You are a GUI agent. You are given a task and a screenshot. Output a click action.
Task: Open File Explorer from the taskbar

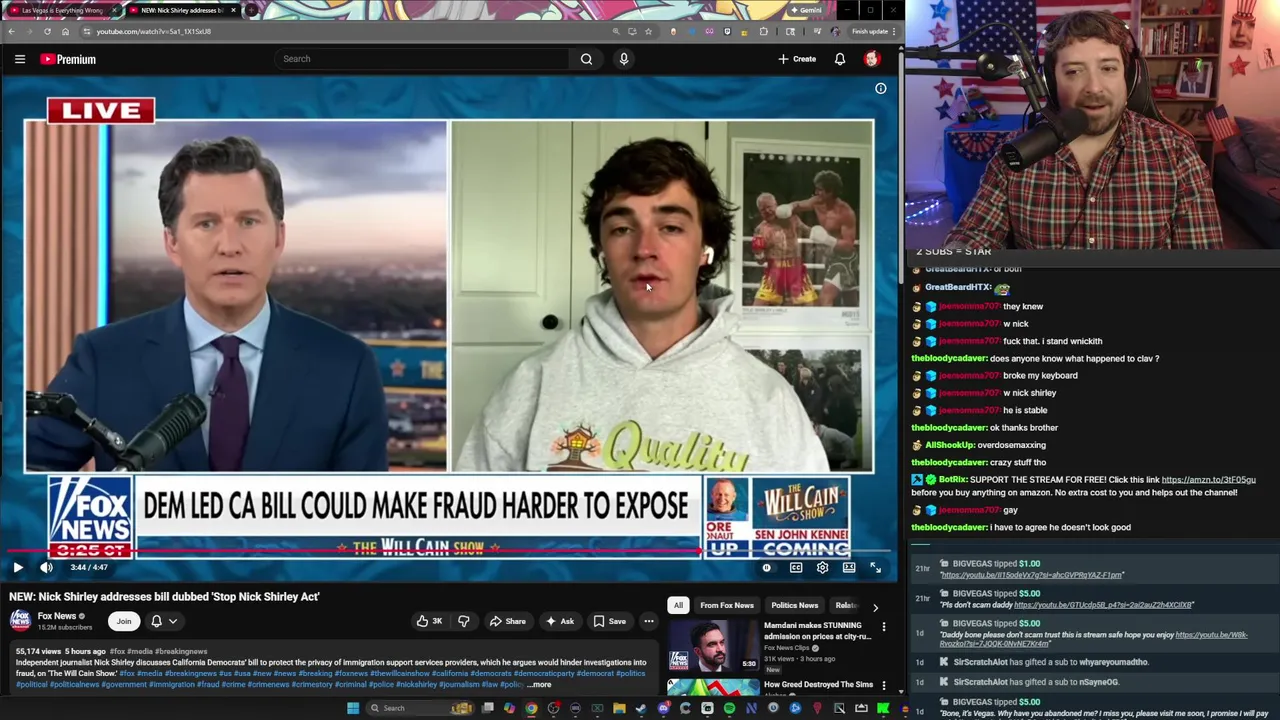pos(619,708)
